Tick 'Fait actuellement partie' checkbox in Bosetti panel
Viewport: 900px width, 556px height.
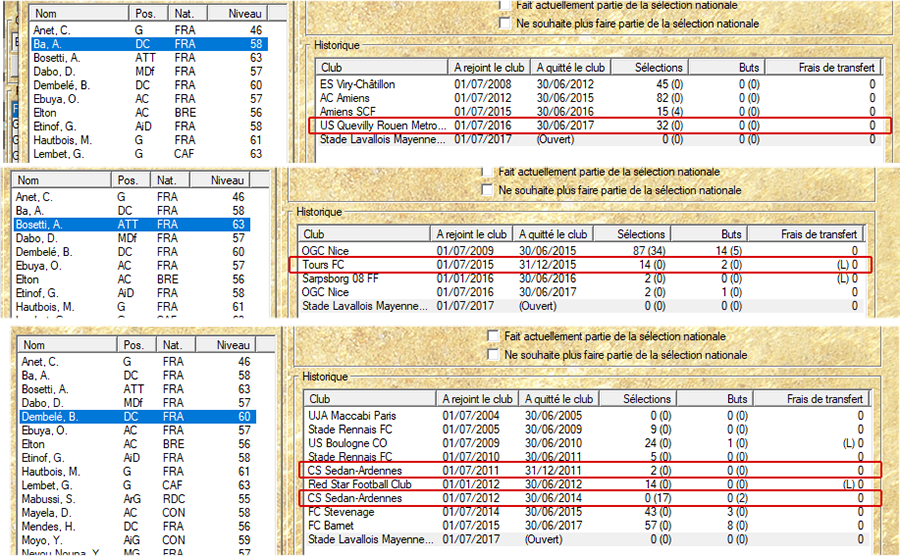coord(487,171)
